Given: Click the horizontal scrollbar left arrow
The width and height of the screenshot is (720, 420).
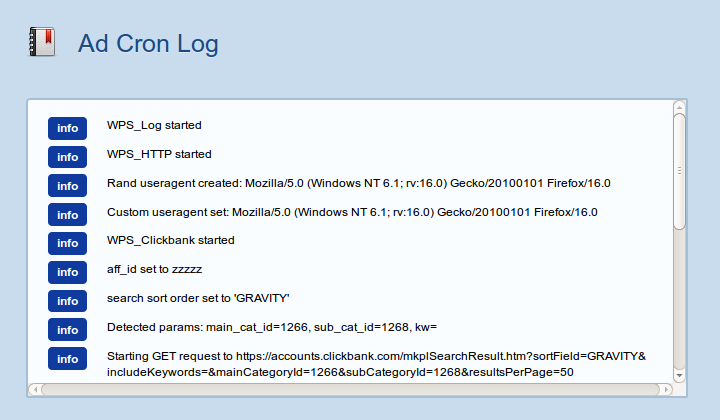Looking at the screenshot, I should (x=35, y=390).
